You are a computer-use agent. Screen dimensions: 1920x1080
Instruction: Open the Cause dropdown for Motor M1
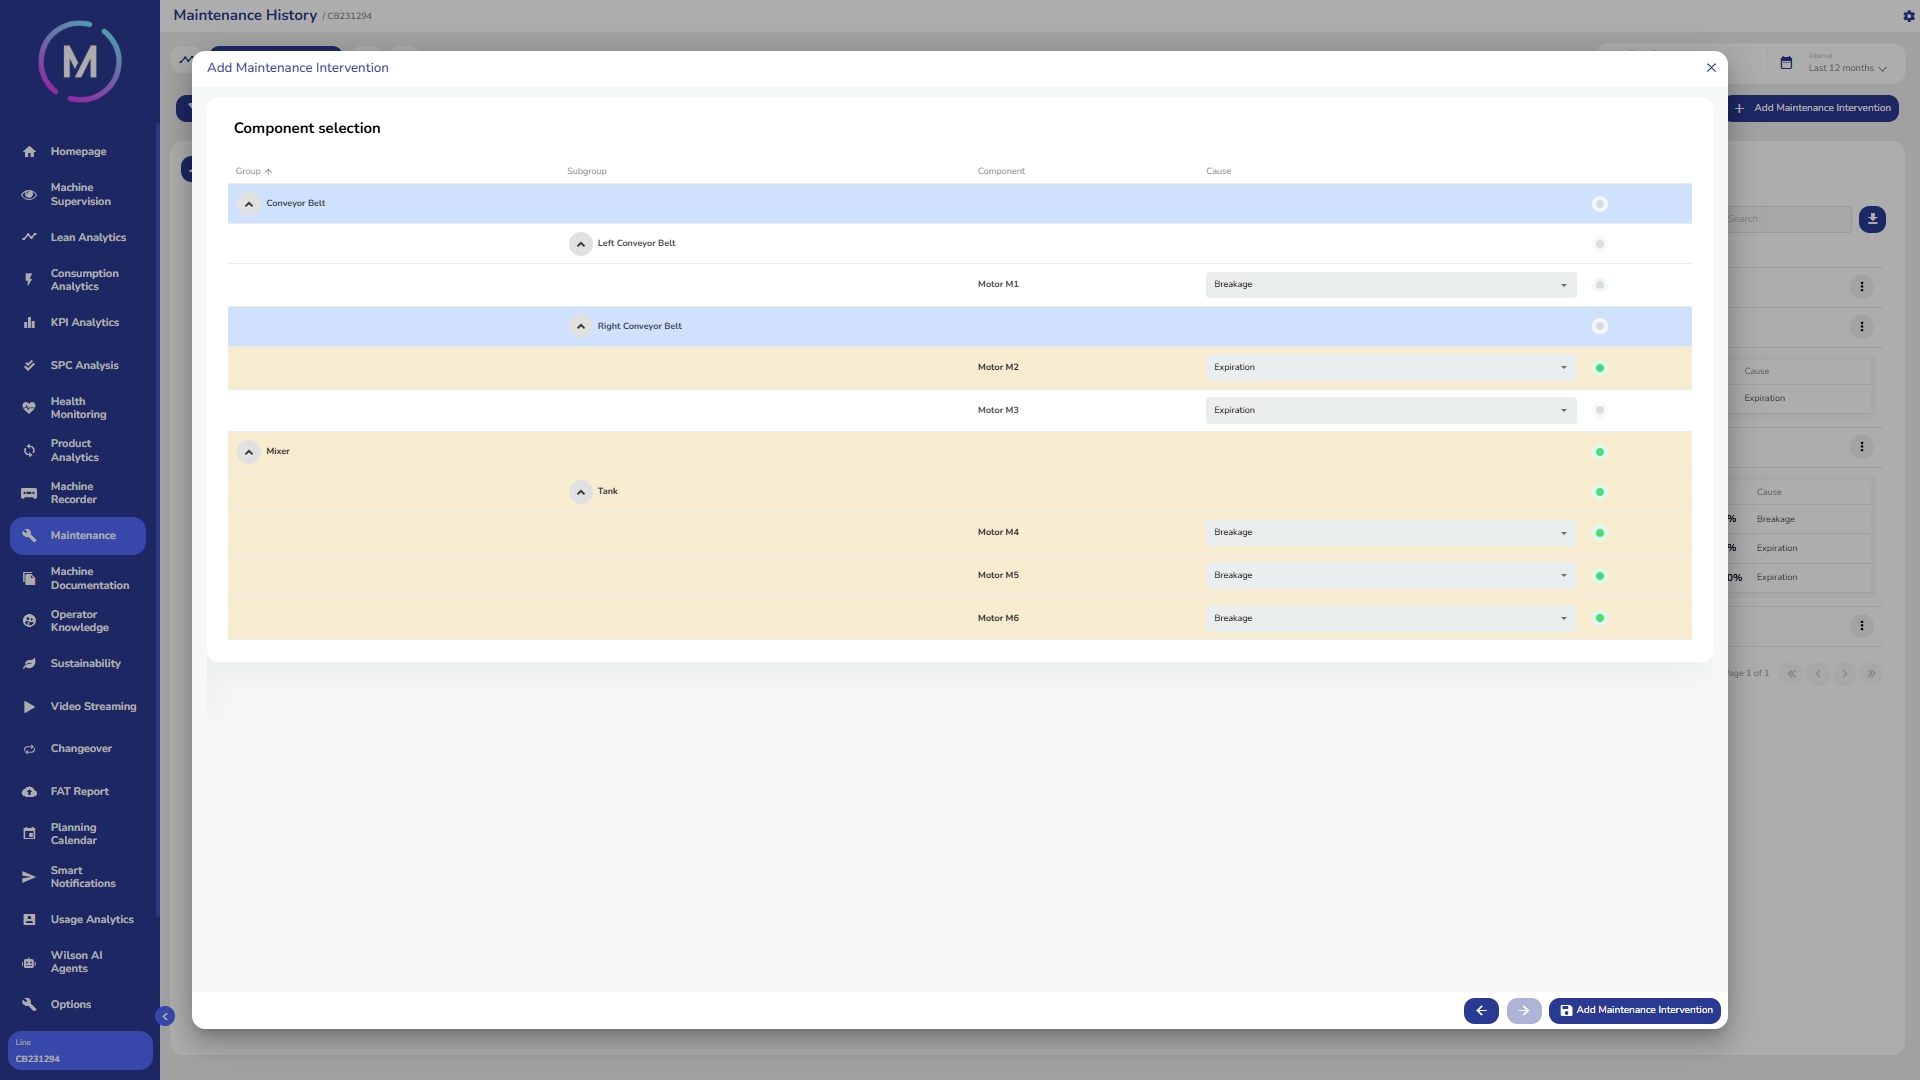tap(1390, 285)
